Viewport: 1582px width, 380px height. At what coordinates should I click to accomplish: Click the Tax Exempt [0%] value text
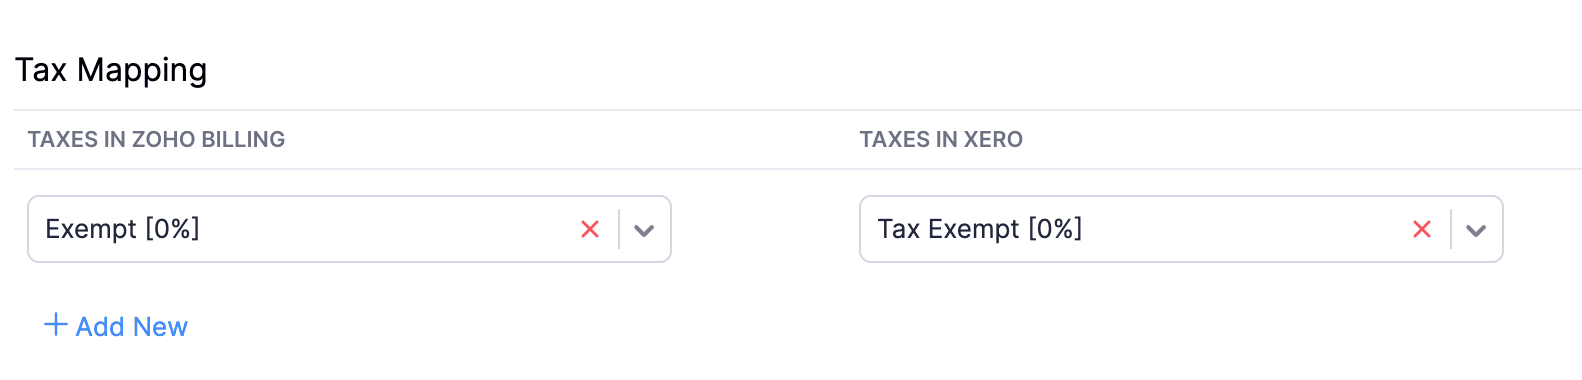[980, 229]
